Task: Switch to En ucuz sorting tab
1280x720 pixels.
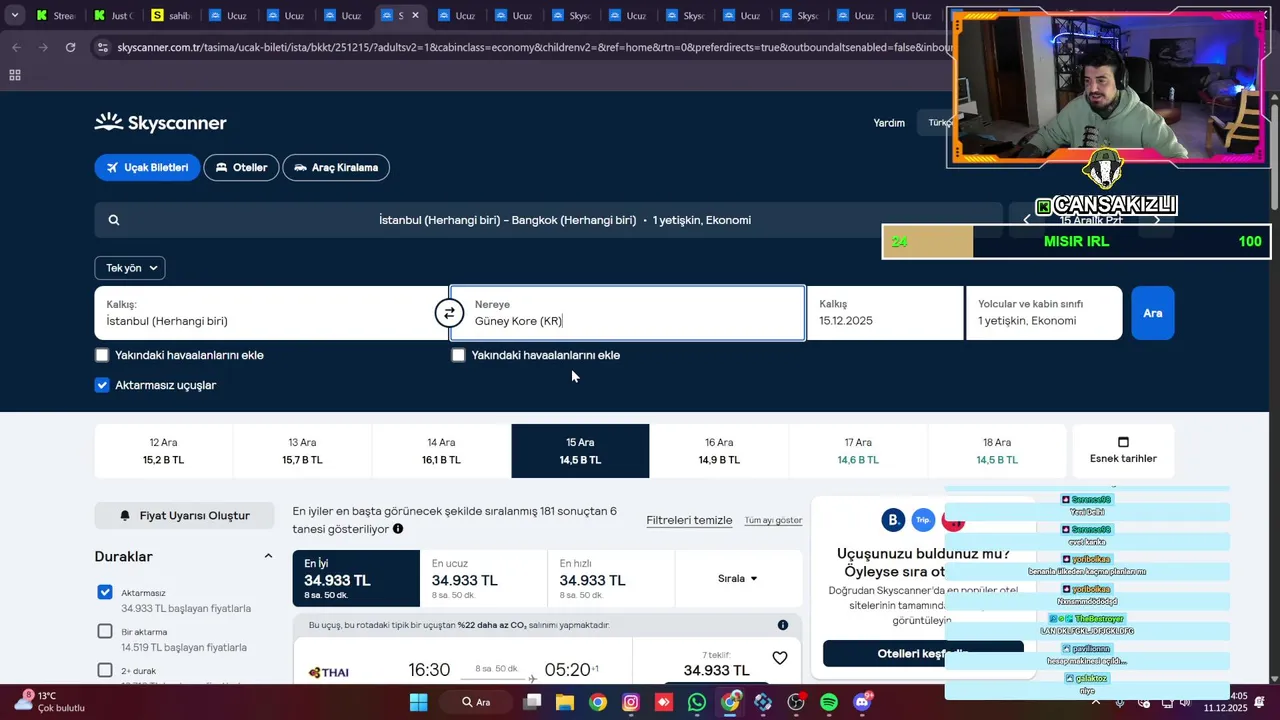Action: pos(483,578)
